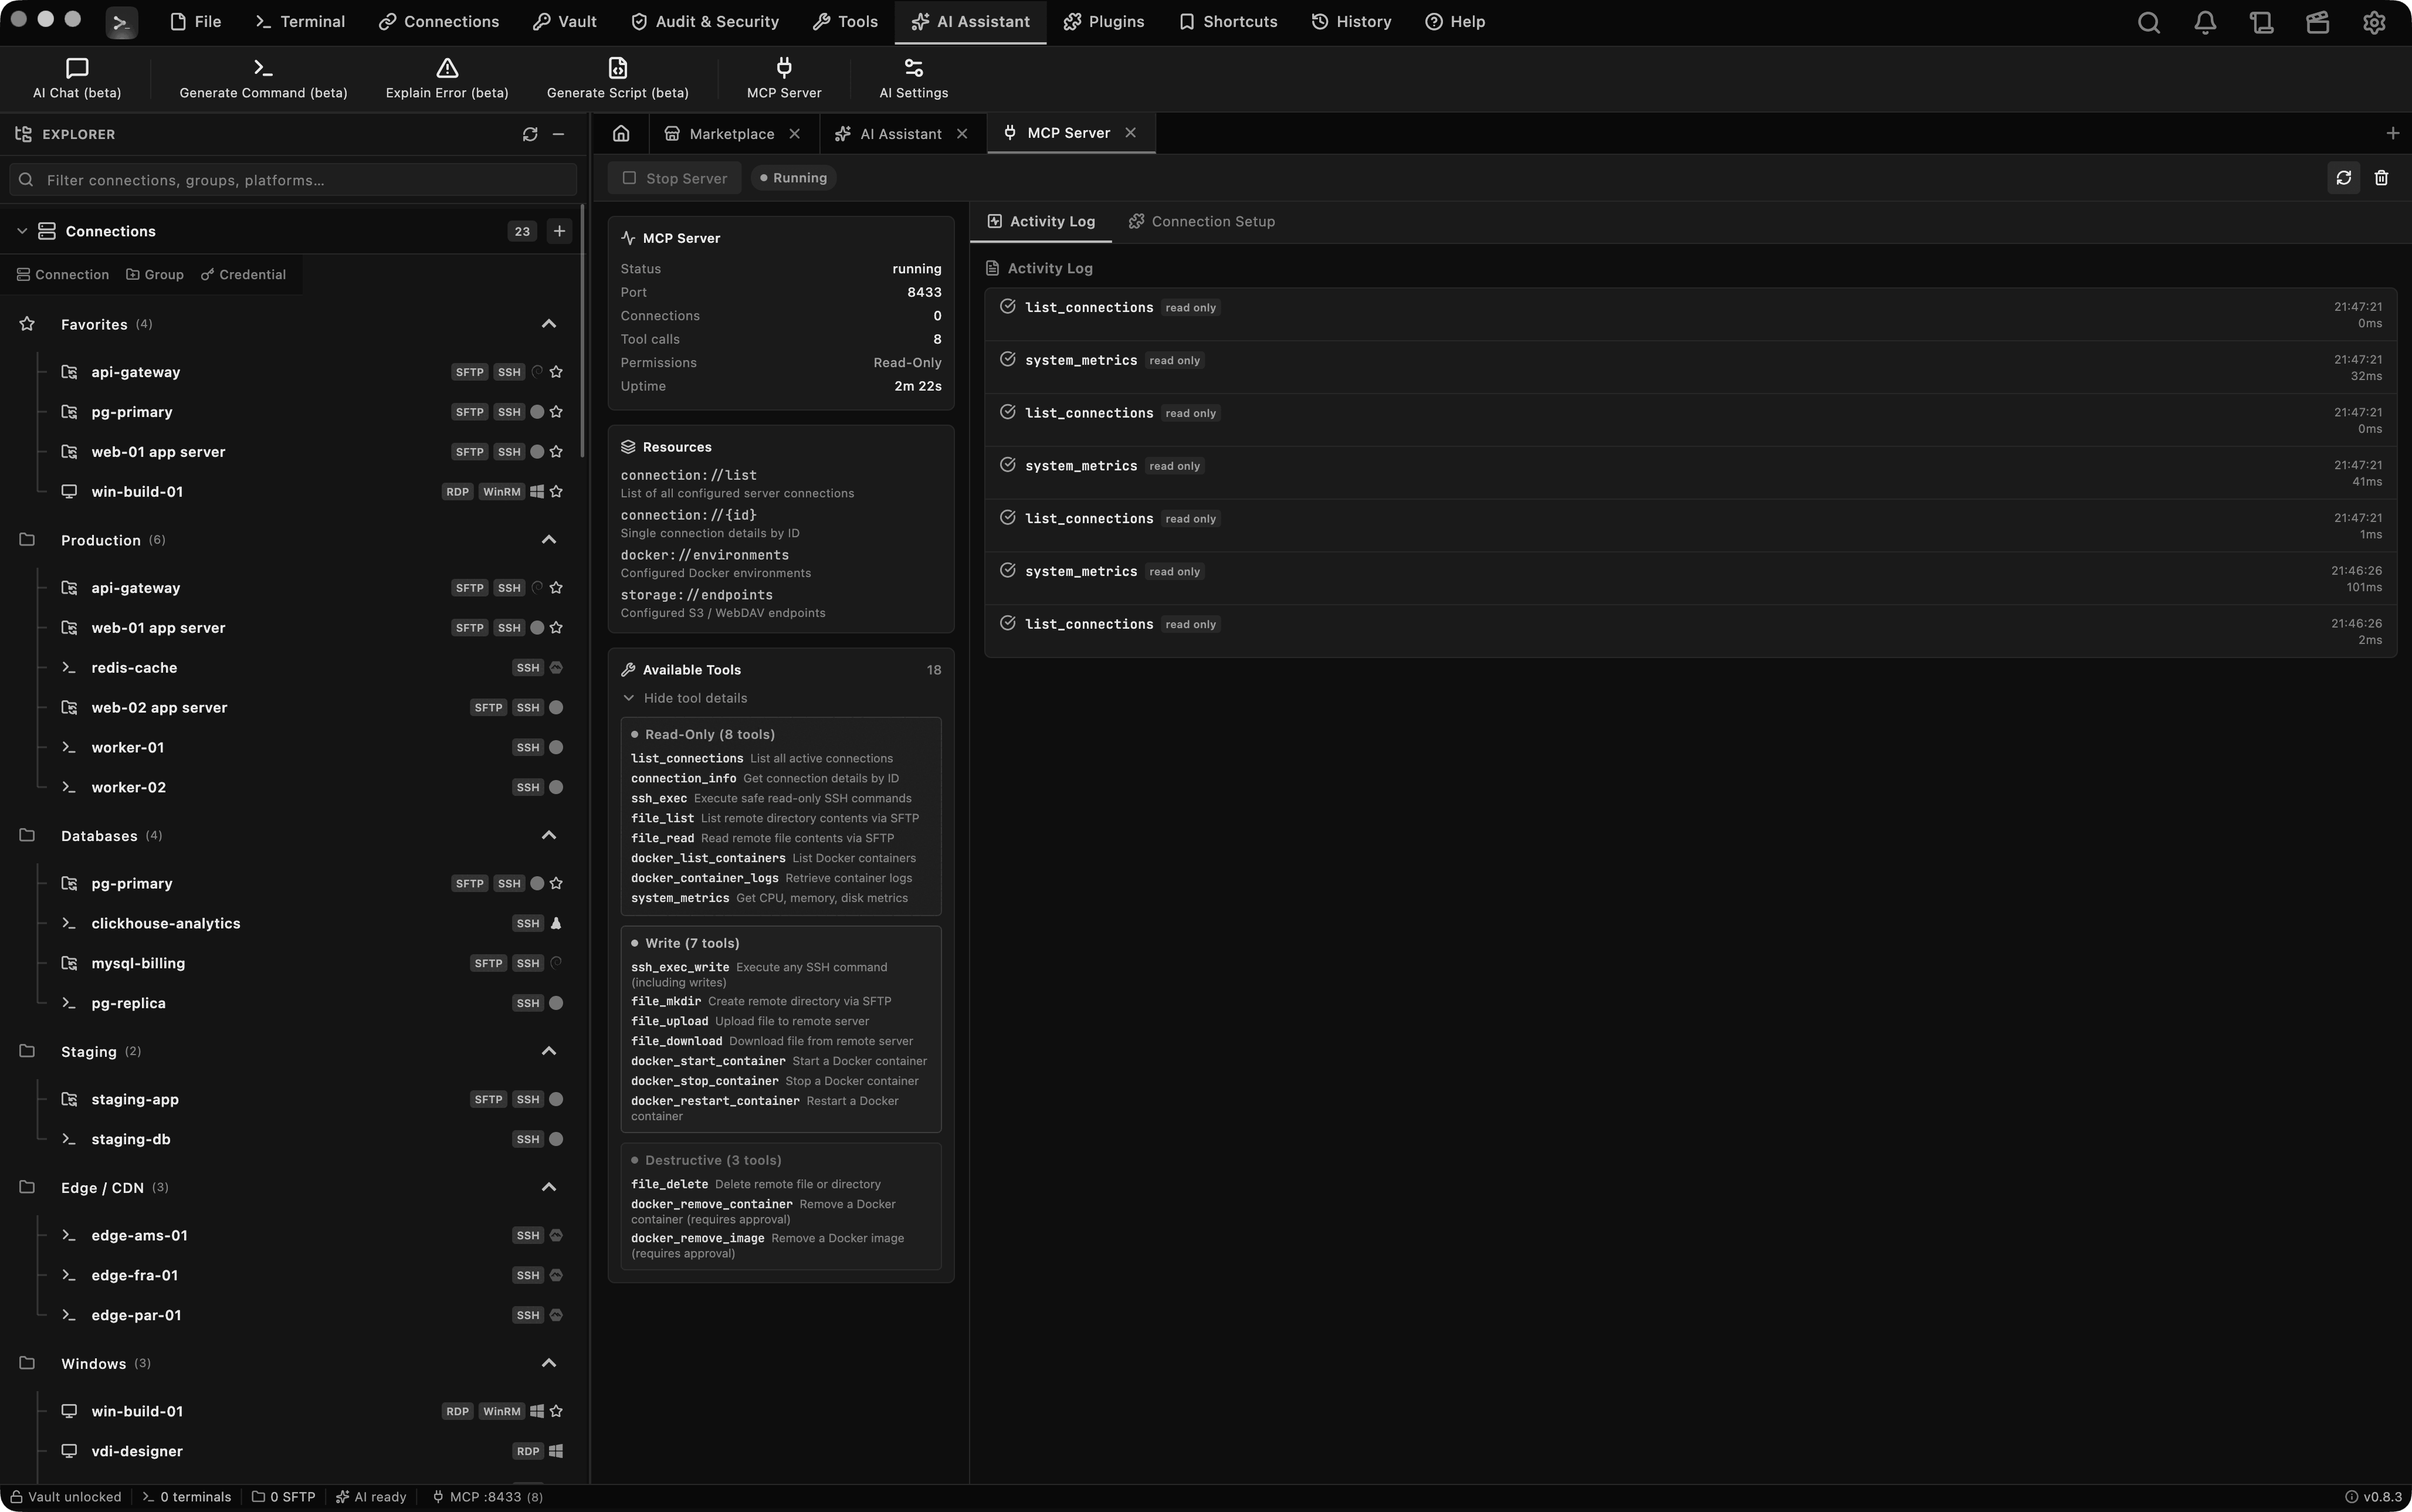Open Generate Command (beta)

(x=263, y=78)
